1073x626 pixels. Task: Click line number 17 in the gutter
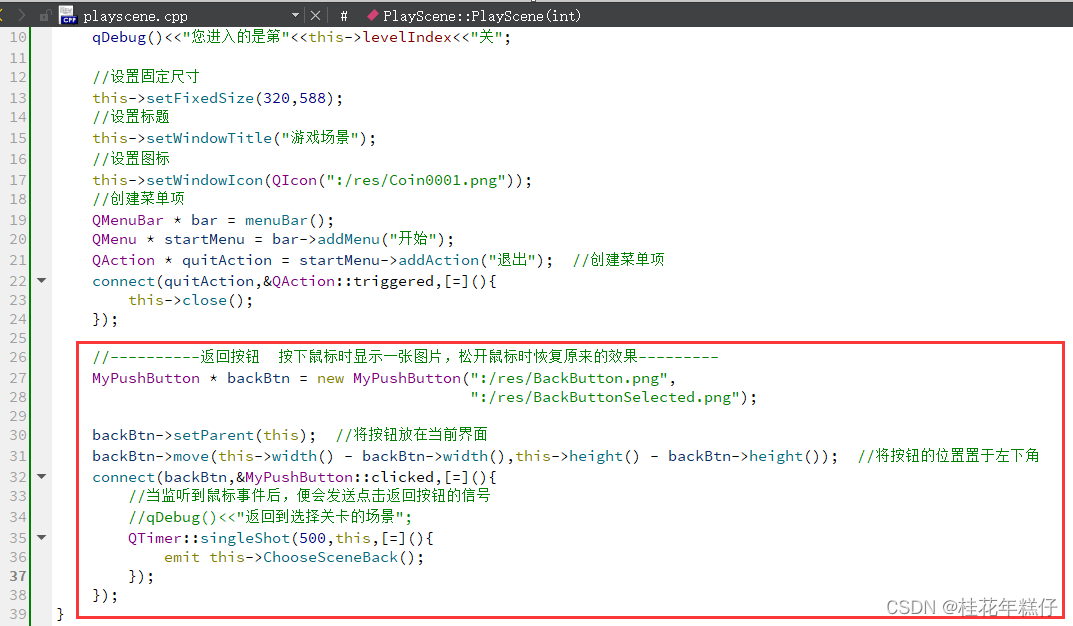18,180
